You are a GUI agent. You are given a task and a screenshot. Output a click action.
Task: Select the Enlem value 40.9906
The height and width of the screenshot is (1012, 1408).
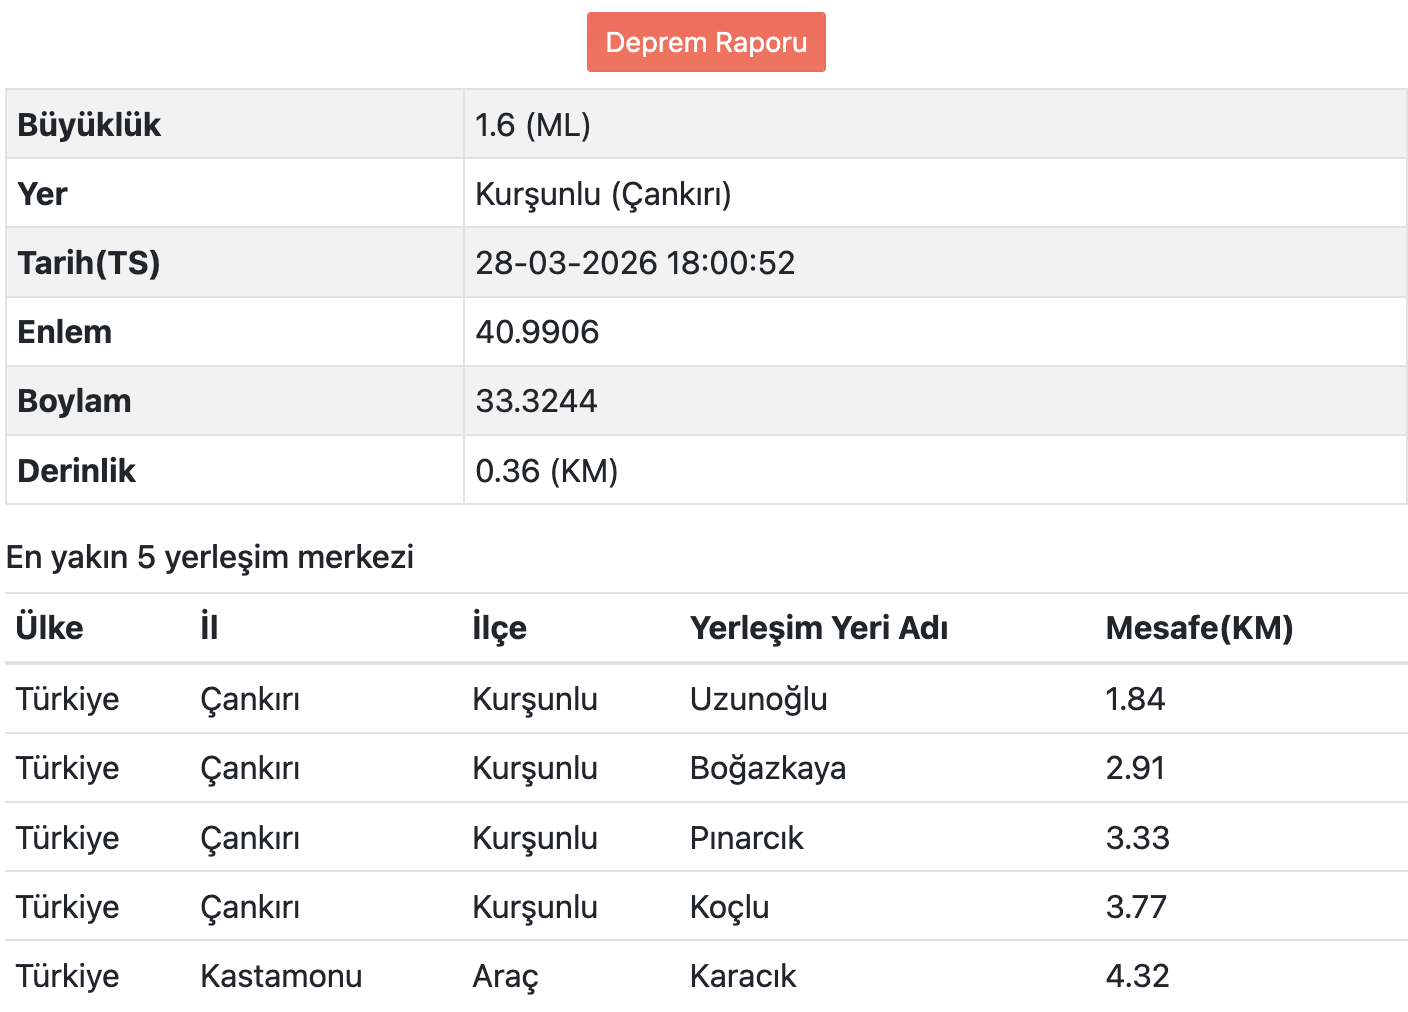537,332
